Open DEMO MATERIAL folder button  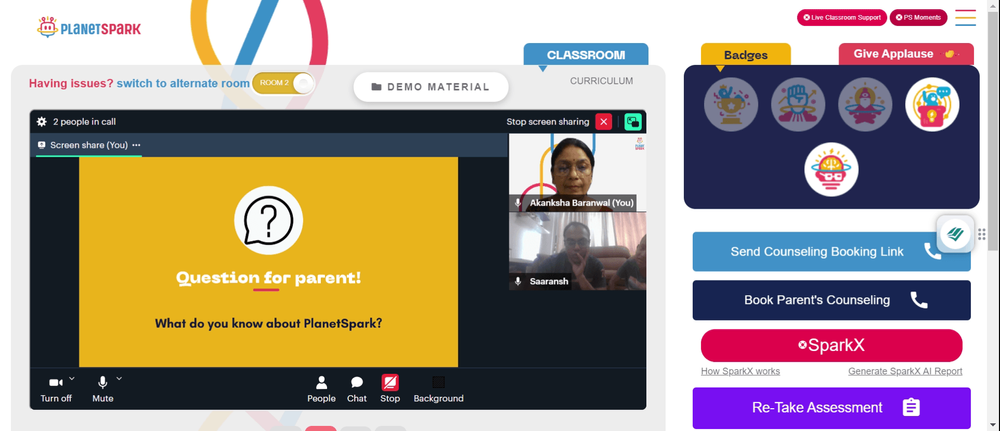[431, 87]
